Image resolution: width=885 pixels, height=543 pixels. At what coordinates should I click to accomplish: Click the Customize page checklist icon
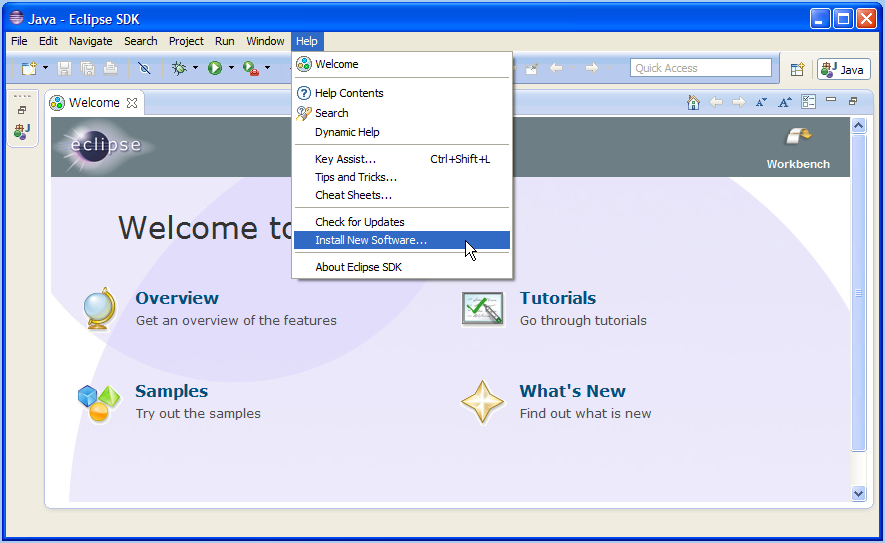pos(809,102)
